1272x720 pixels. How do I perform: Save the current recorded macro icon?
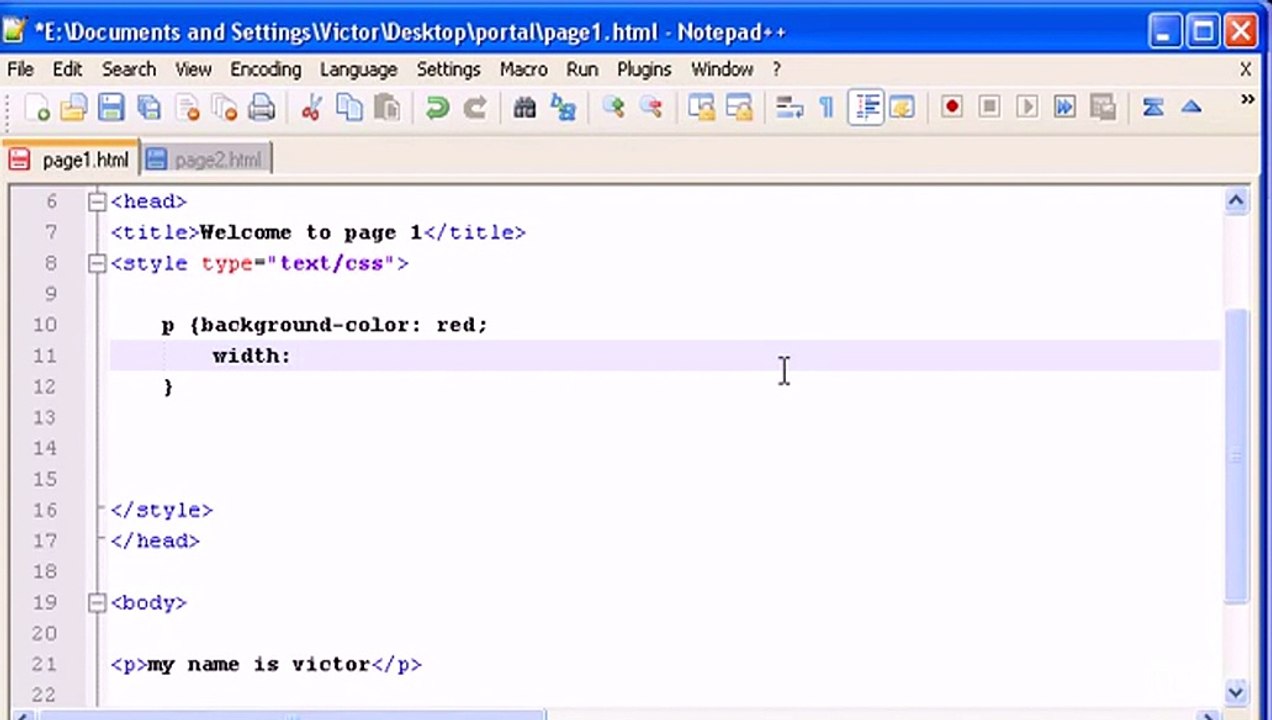coord(1102,107)
